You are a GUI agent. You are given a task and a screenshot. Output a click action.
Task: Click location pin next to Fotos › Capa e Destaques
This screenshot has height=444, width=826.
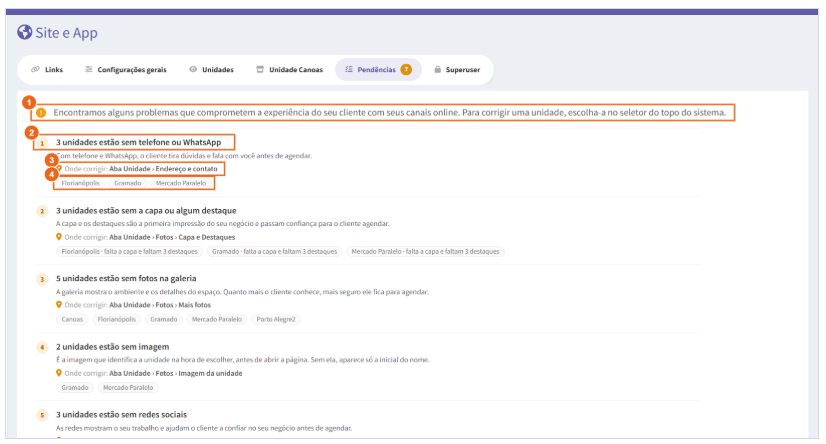point(59,237)
